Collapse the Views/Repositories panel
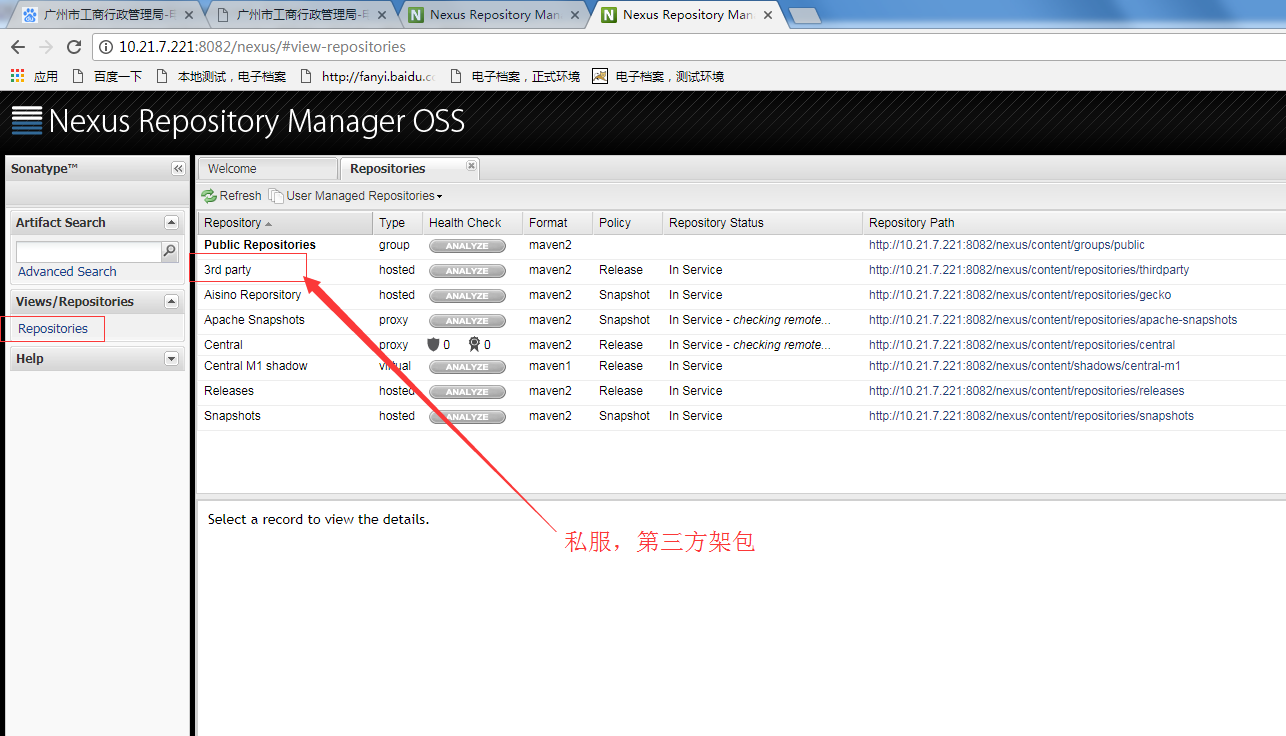 (x=171, y=302)
